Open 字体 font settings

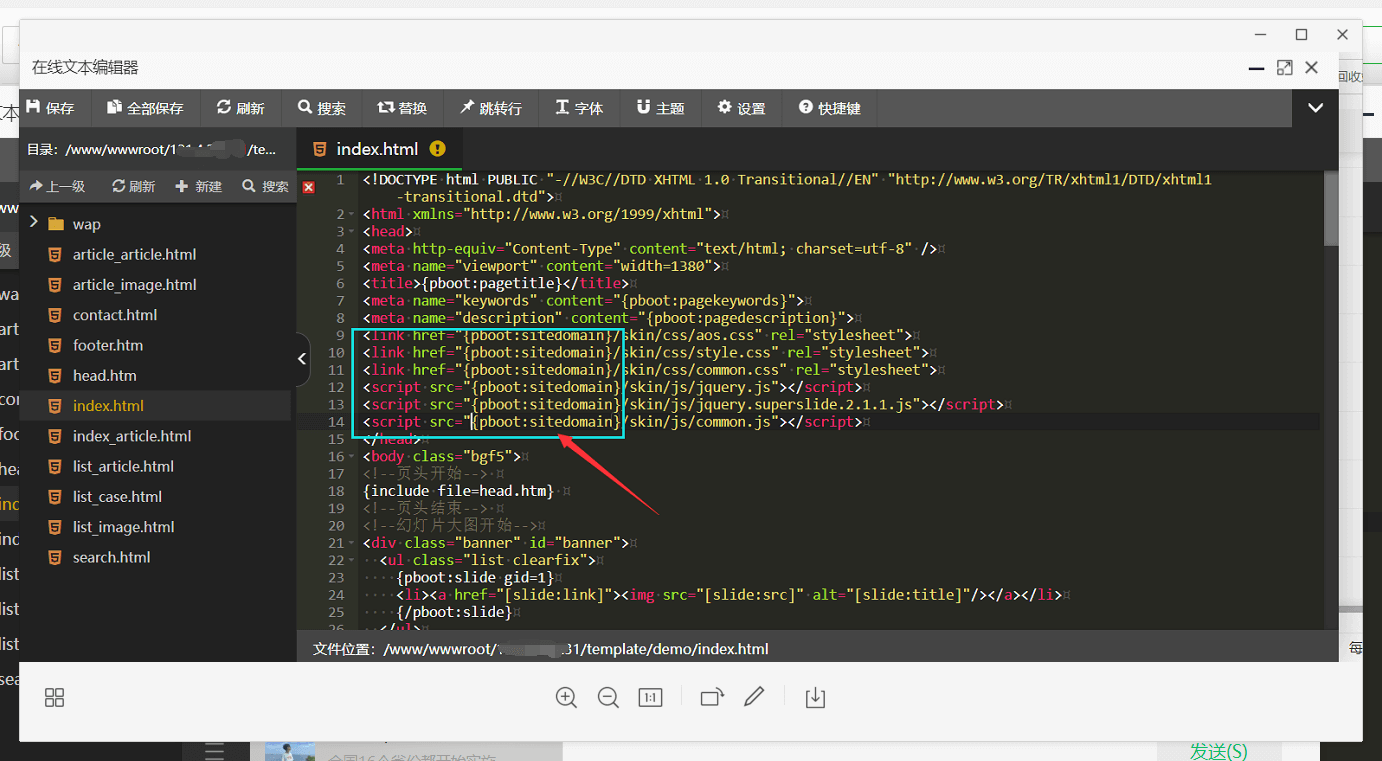point(580,108)
